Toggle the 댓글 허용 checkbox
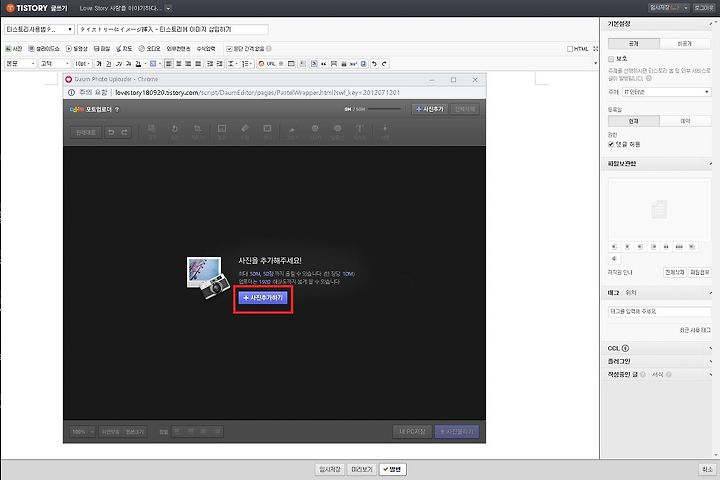Screen dimensions: 720x480 [x=611, y=145]
